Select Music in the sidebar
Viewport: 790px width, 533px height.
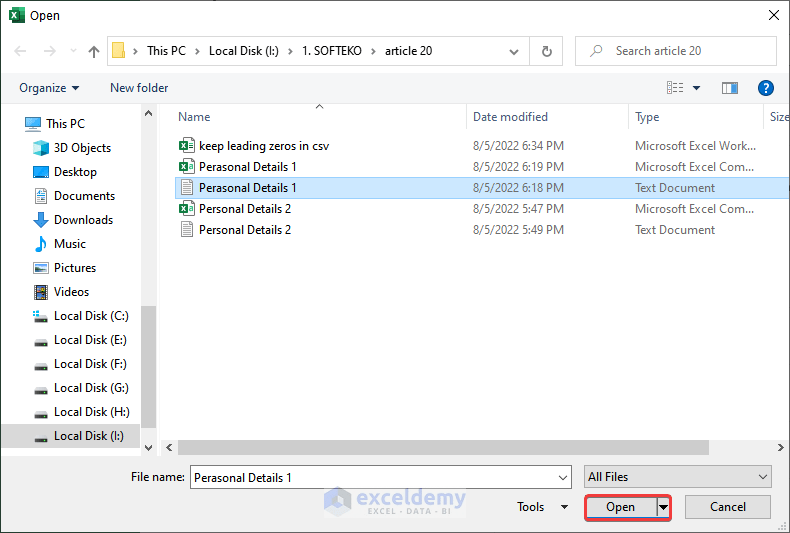coord(59,244)
